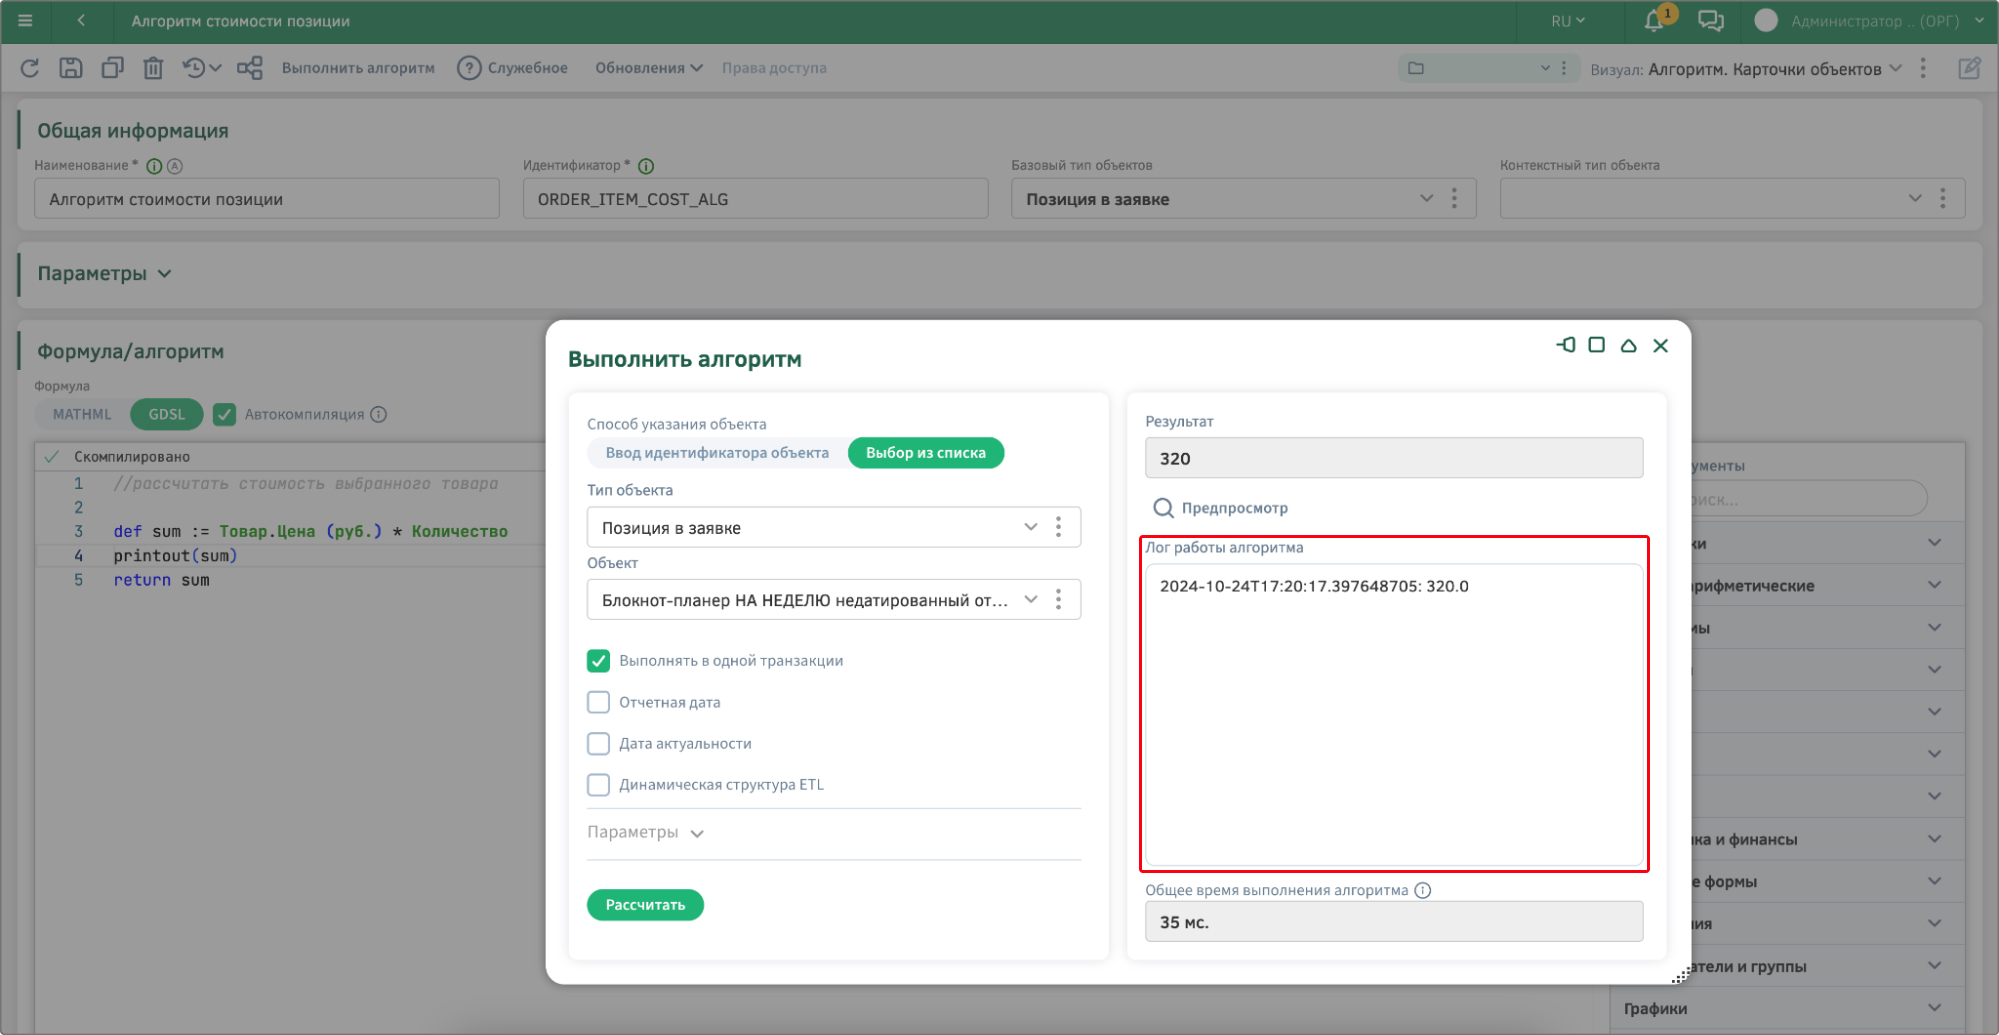The image size is (1999, 1035).
Task: Open the chat messages icon
Action: coord(1710,21)
